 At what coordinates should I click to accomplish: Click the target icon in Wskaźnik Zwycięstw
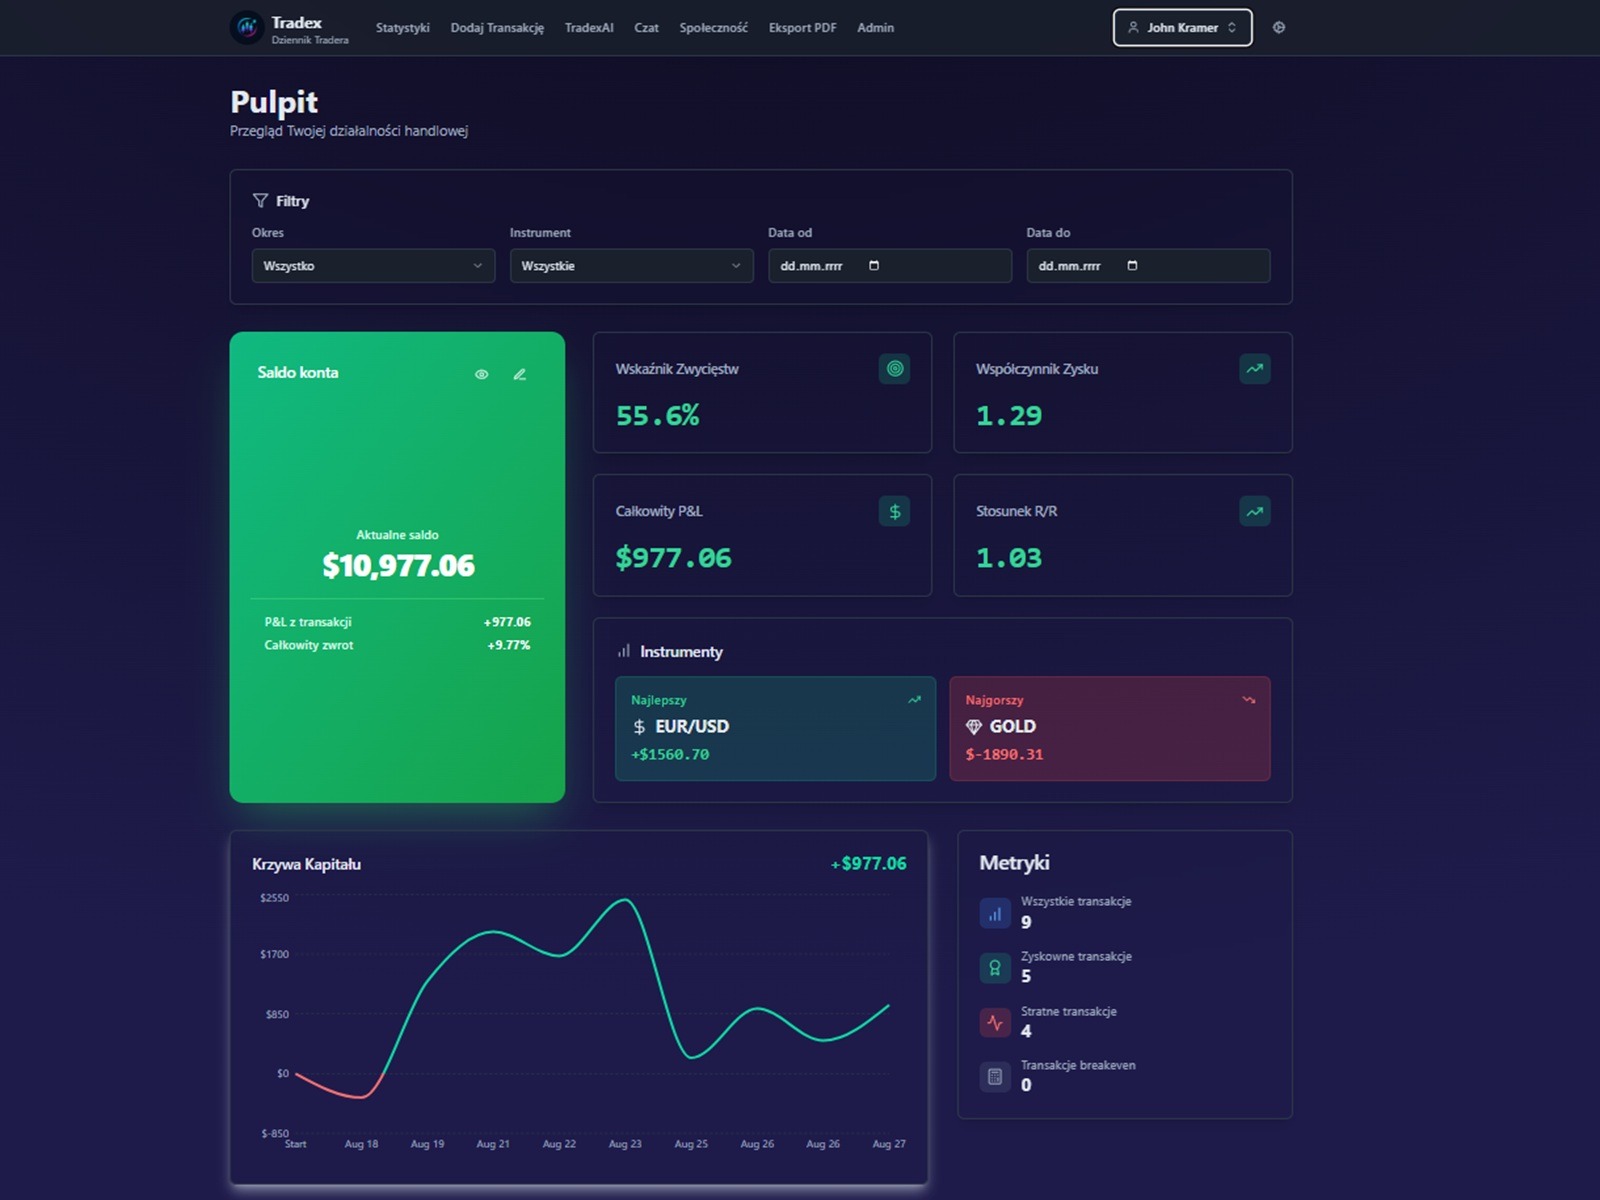[894, 369]
